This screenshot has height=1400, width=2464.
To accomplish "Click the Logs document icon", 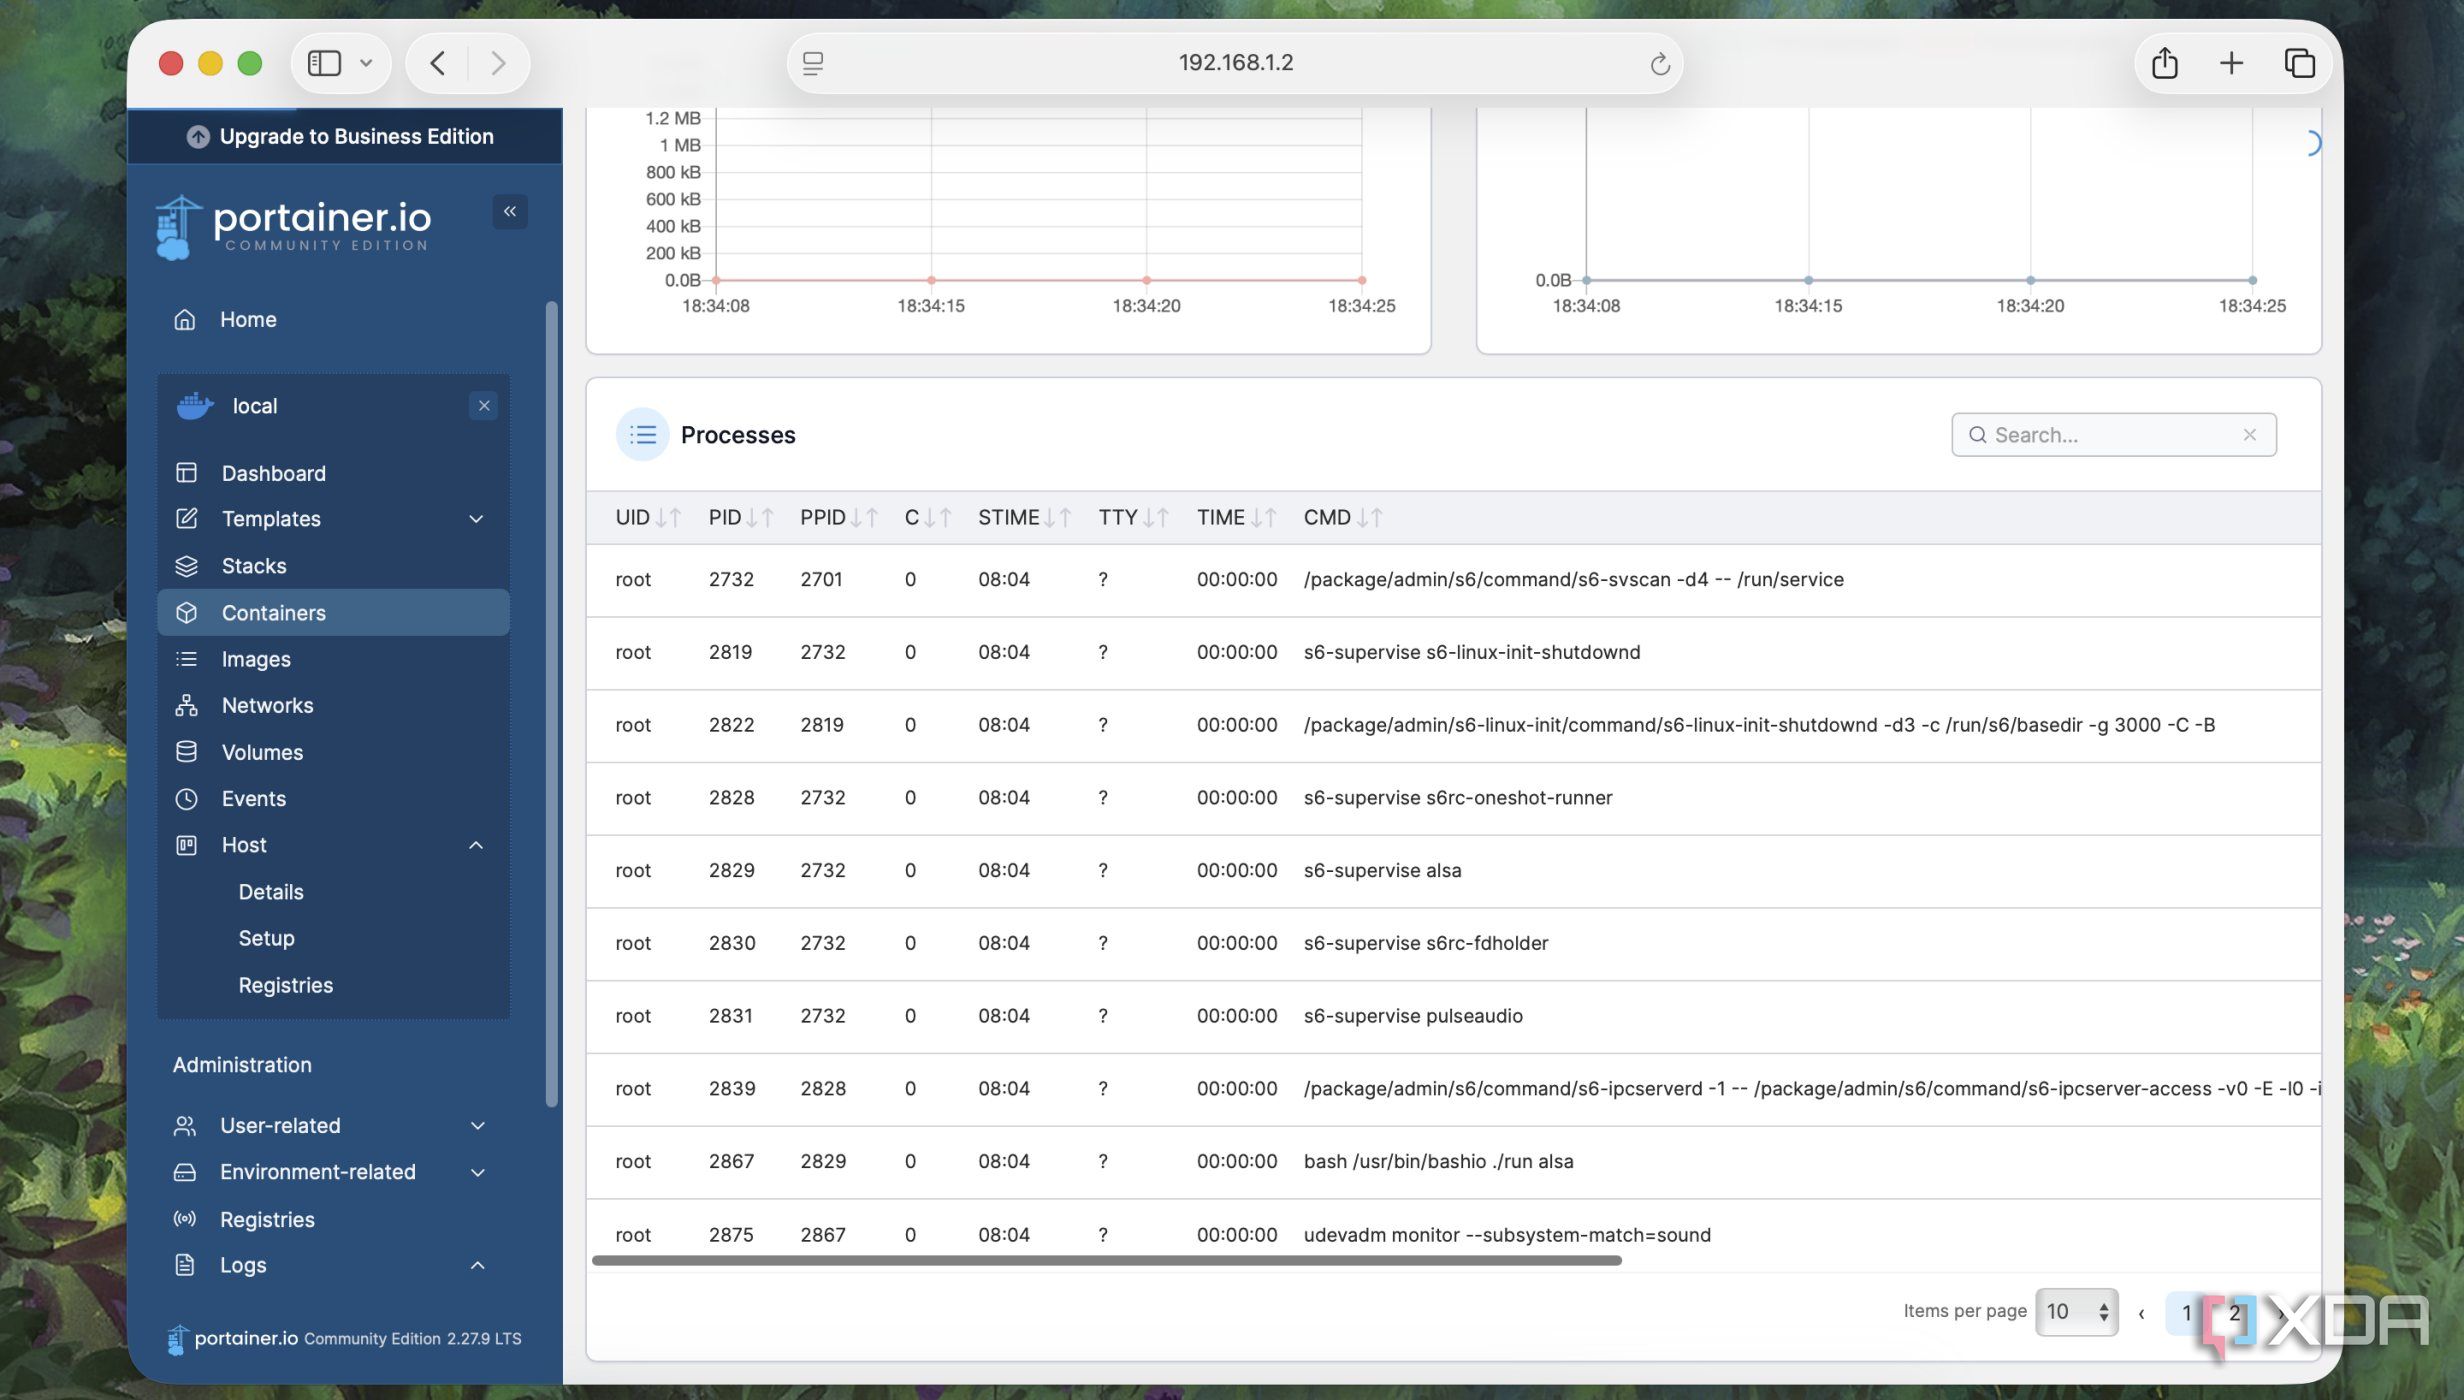I will (x=185, y=1264).
